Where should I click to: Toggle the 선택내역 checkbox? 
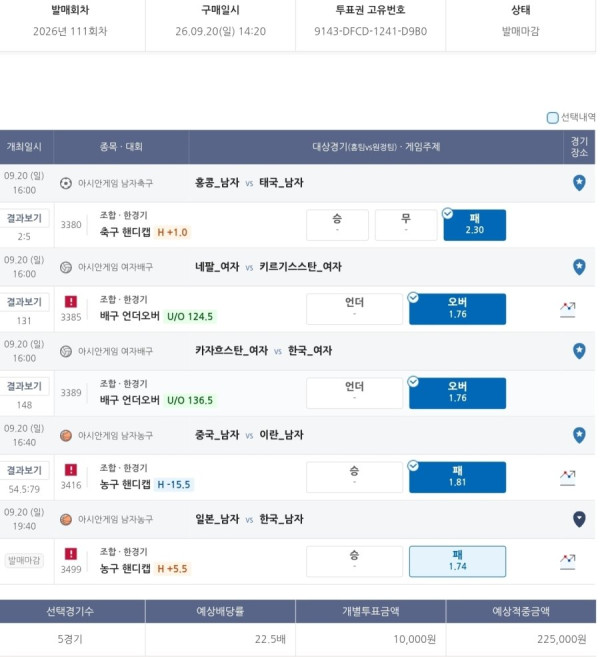tap(553, 118)
